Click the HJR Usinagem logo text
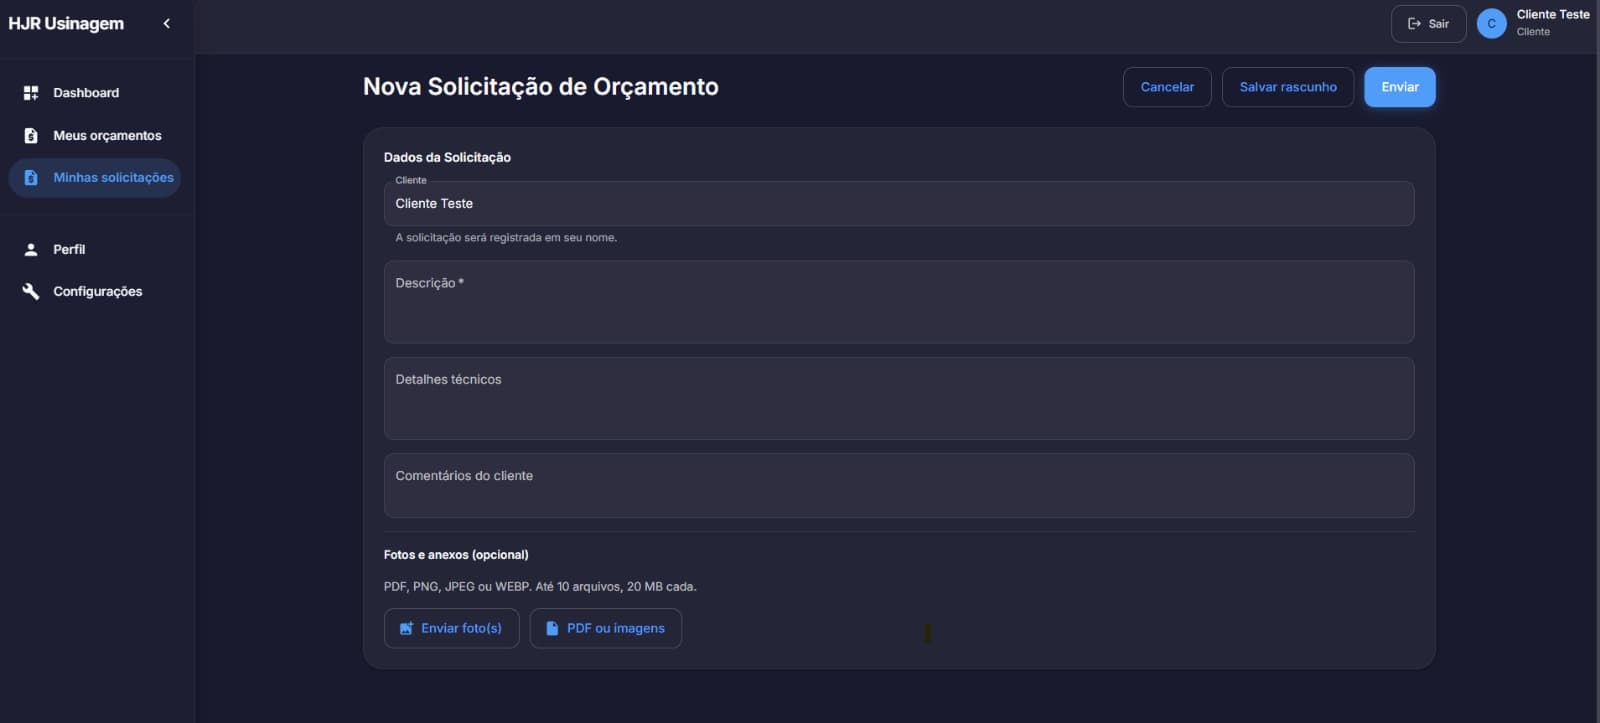Image resolution: width=1600 pixels, height=723 pixels. (x=66, y=23)
